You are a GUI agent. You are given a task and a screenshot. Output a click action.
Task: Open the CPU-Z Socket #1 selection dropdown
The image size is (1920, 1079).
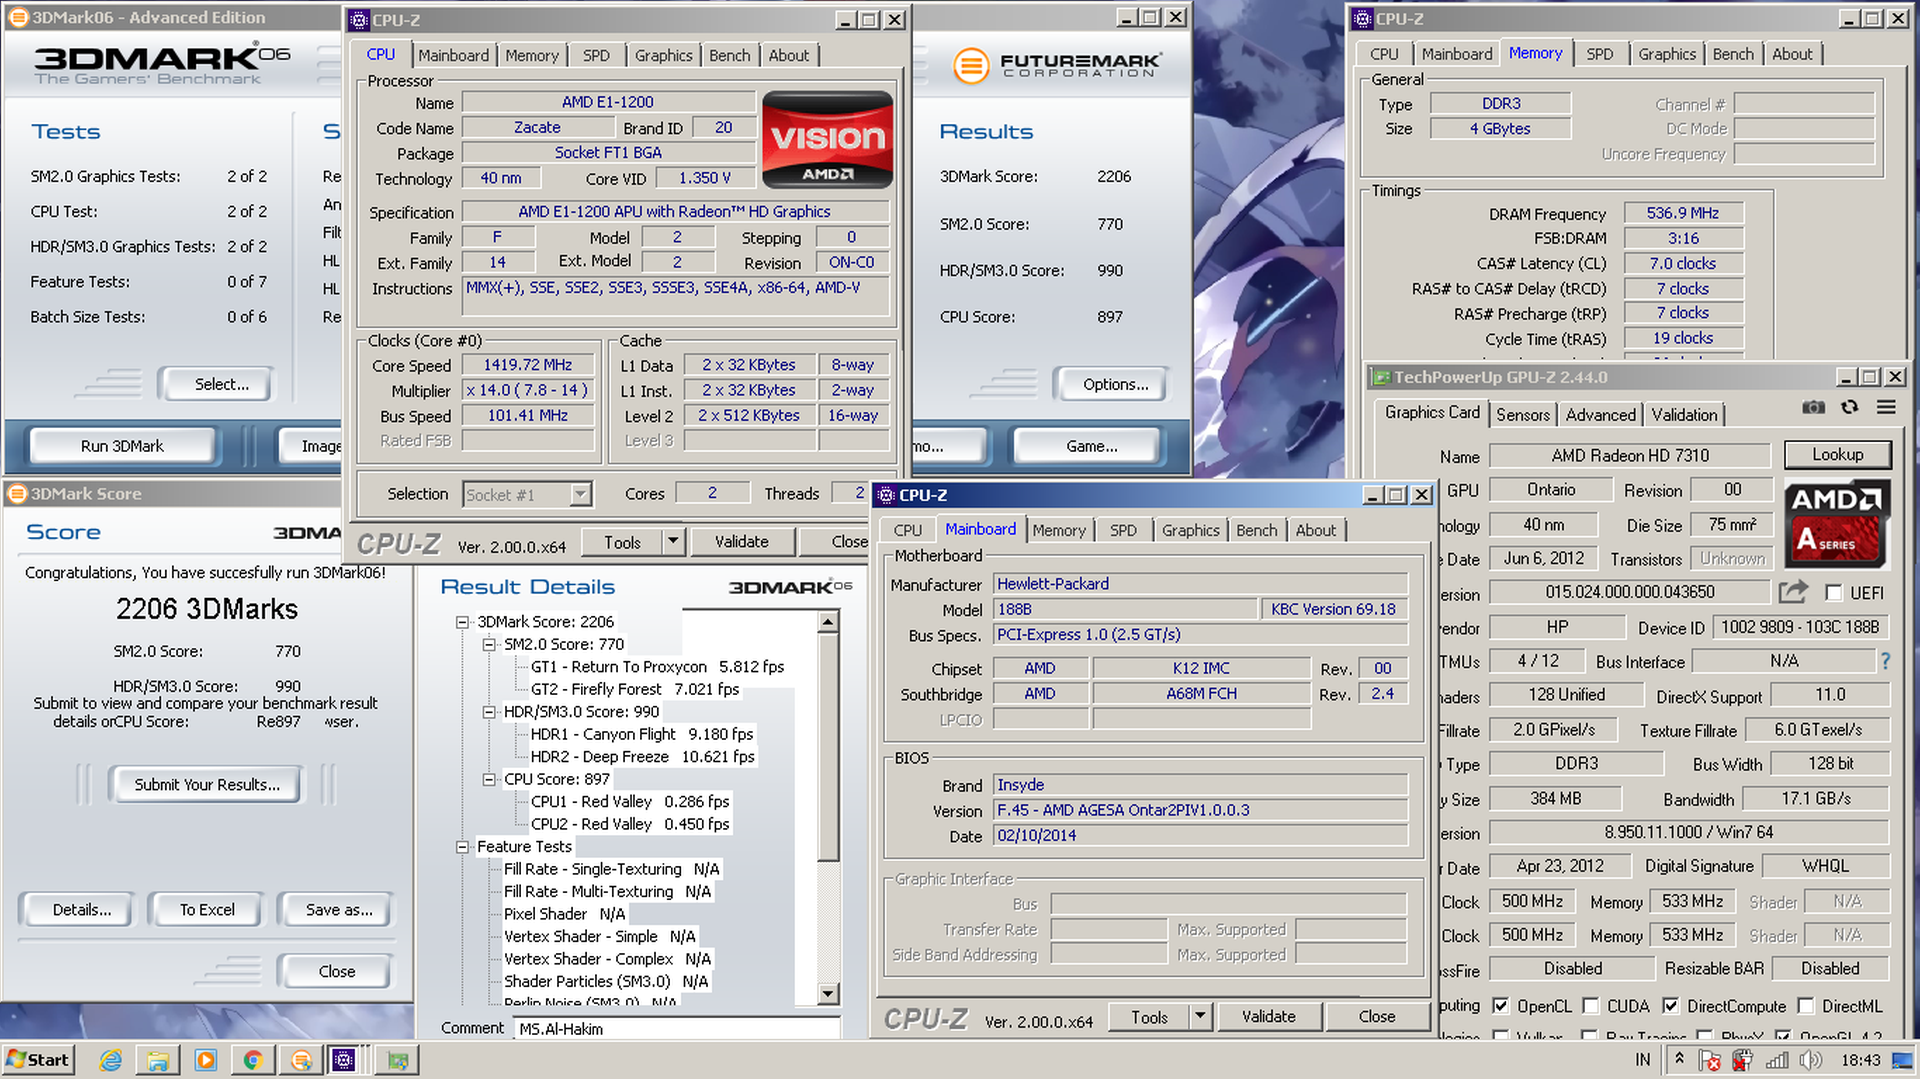[580, 495]
